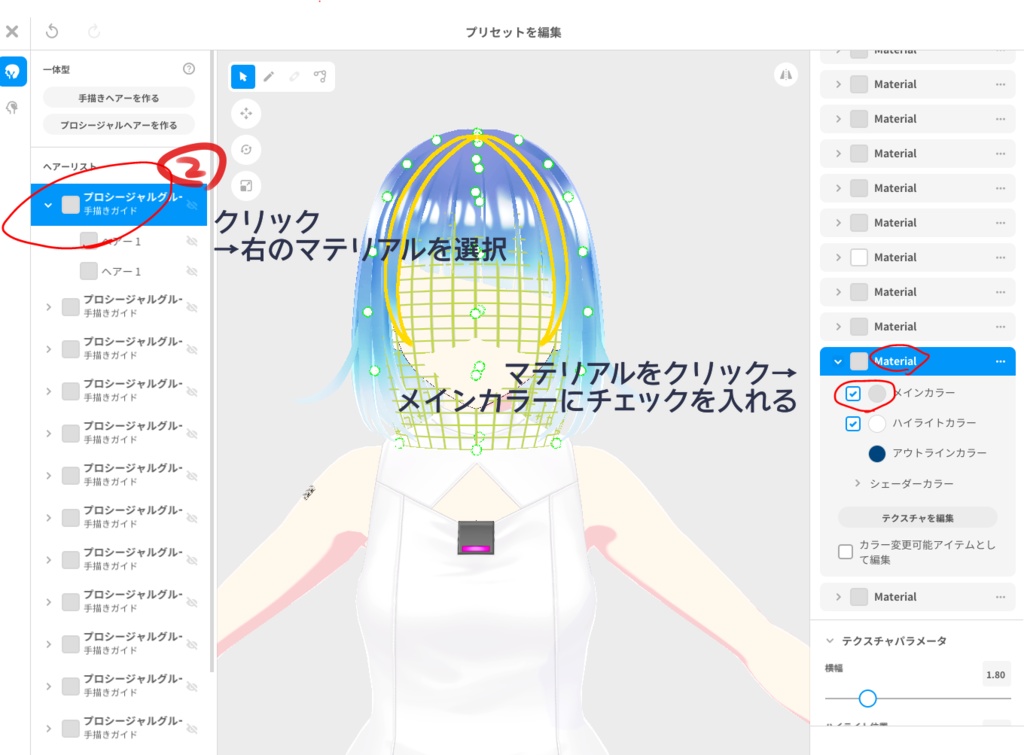
Task: Check カラー変更可能アイテムとして編集
Action: (845, 550)
